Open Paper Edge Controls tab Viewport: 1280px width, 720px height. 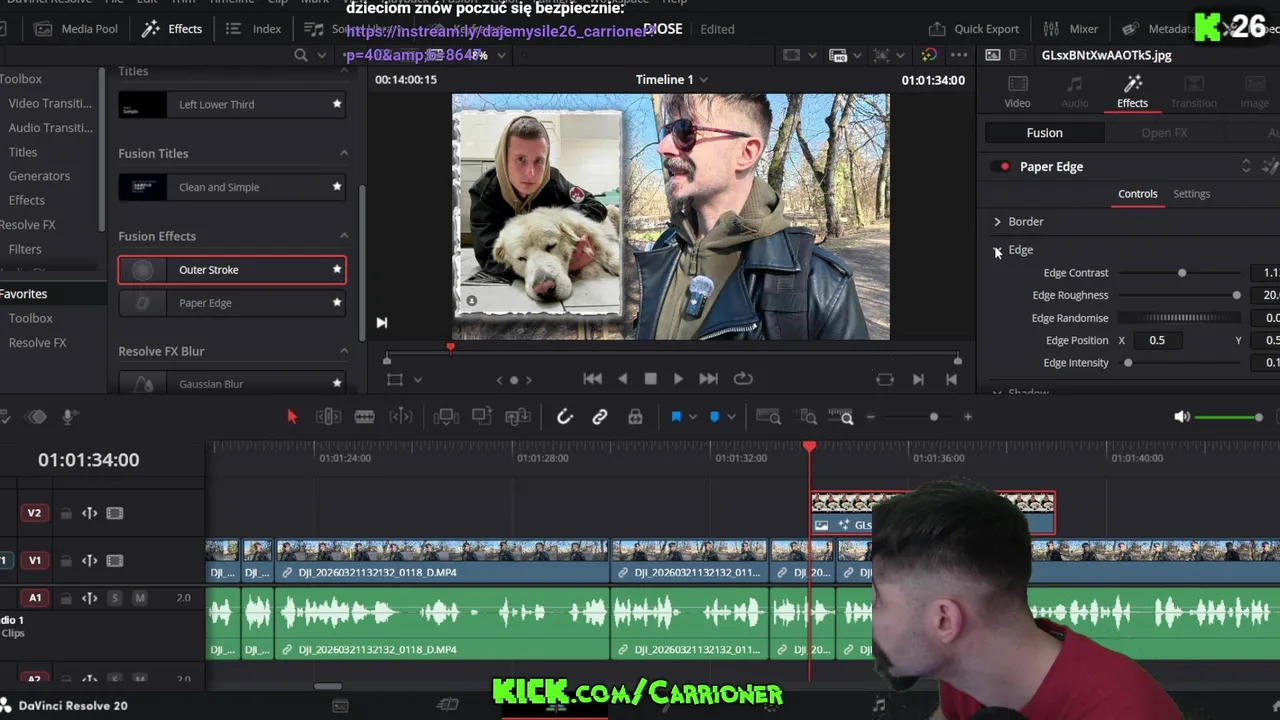click(x=1137, y=194)
